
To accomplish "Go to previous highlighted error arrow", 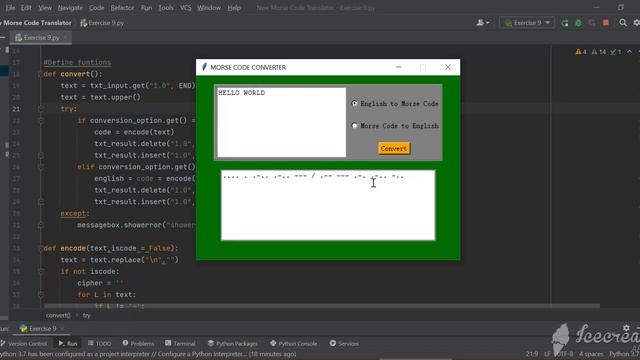I will point(629,52).
